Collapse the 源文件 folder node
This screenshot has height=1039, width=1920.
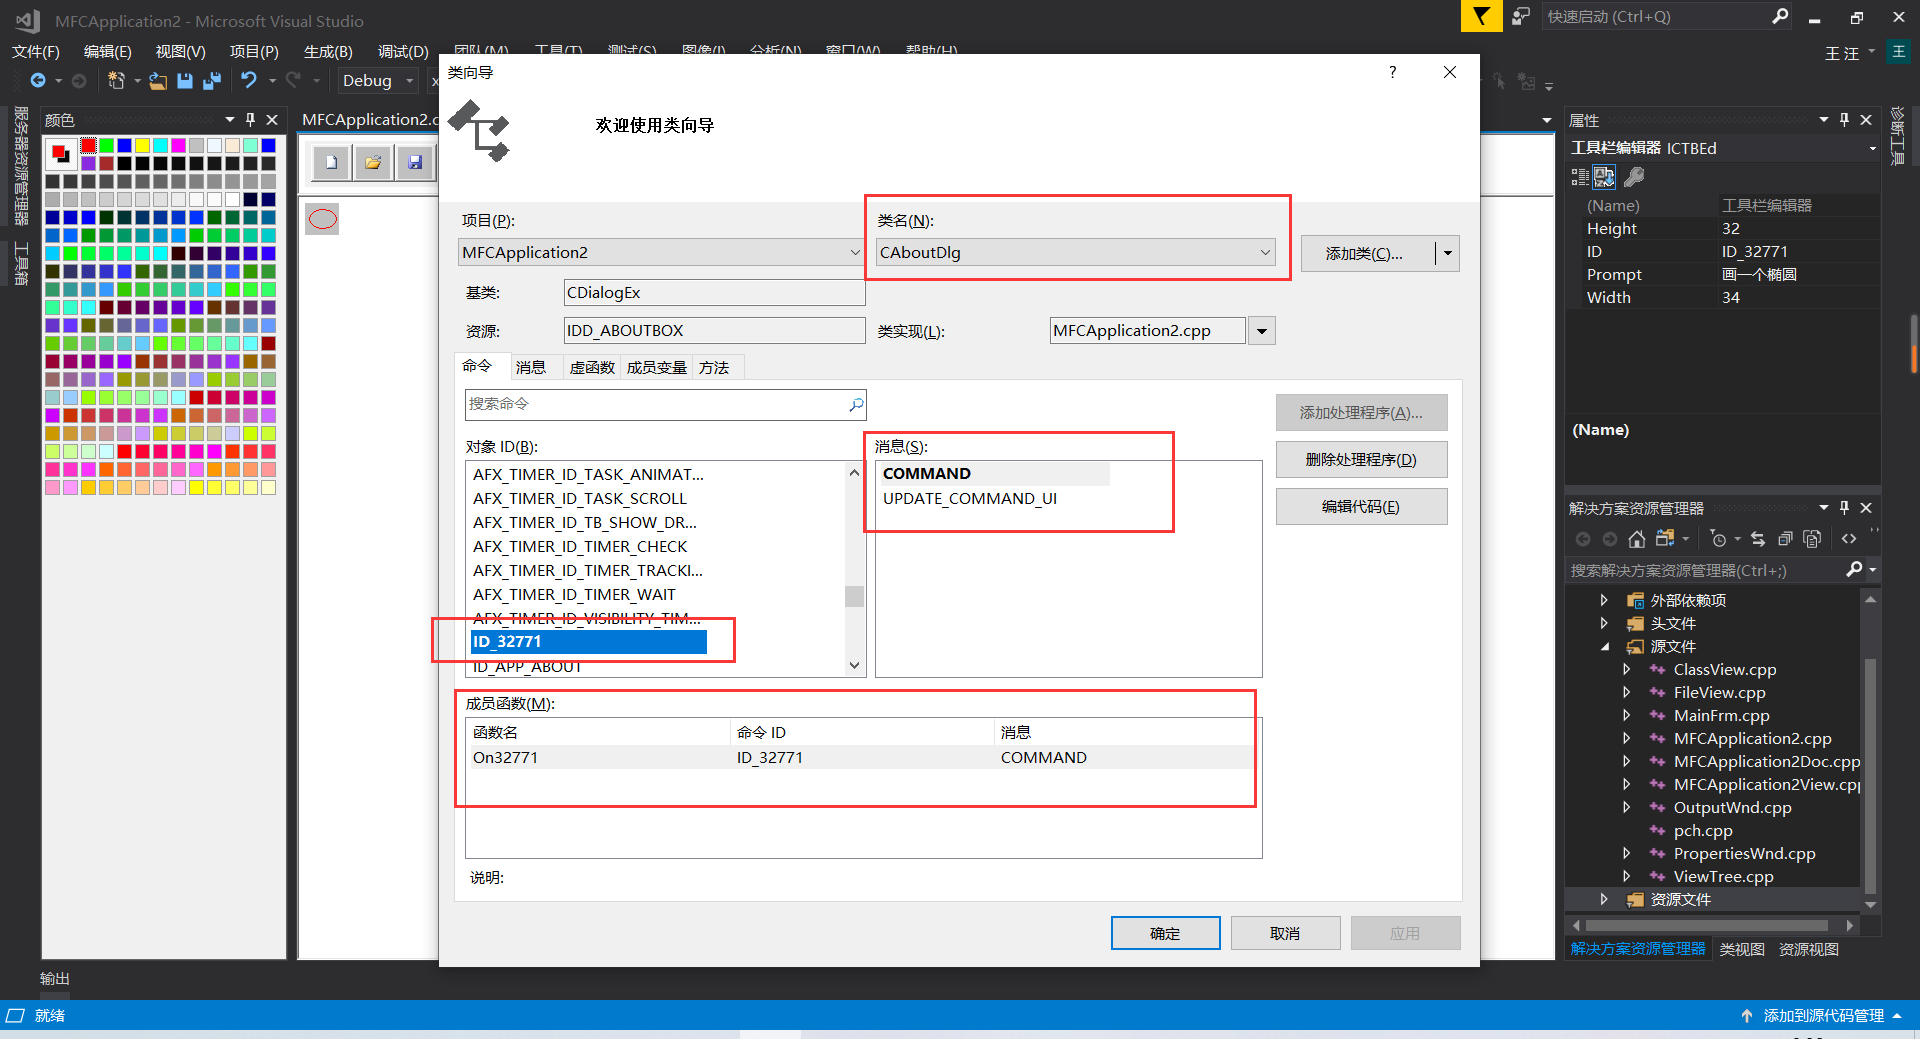click(x=1604, y=646)
